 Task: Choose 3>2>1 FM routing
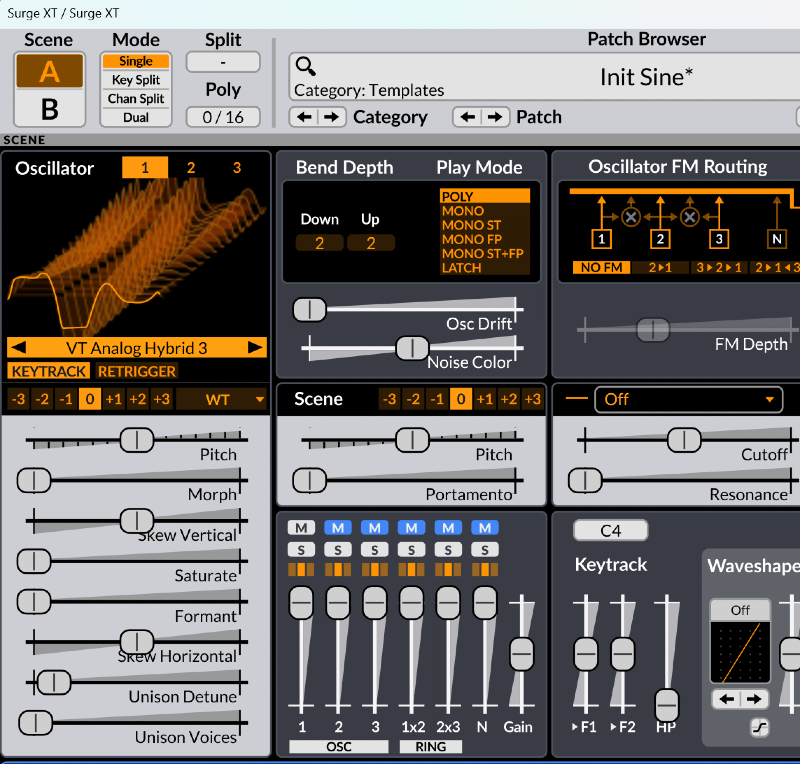tap(719, 267)
